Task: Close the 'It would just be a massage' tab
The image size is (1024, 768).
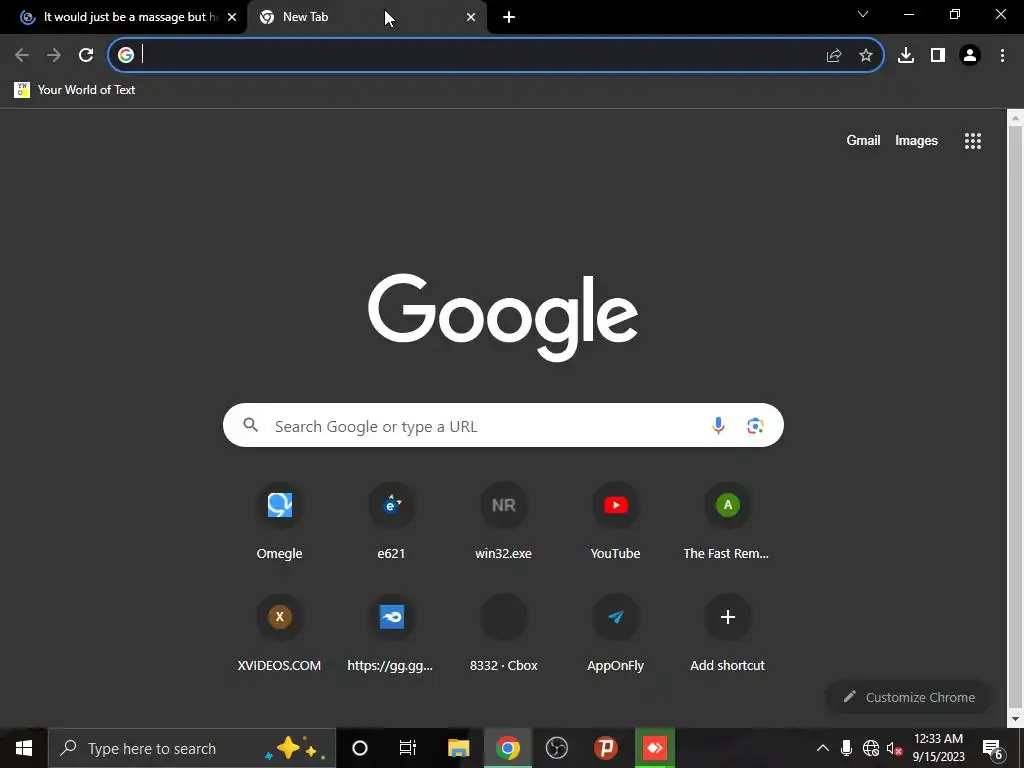Action: 232,17
